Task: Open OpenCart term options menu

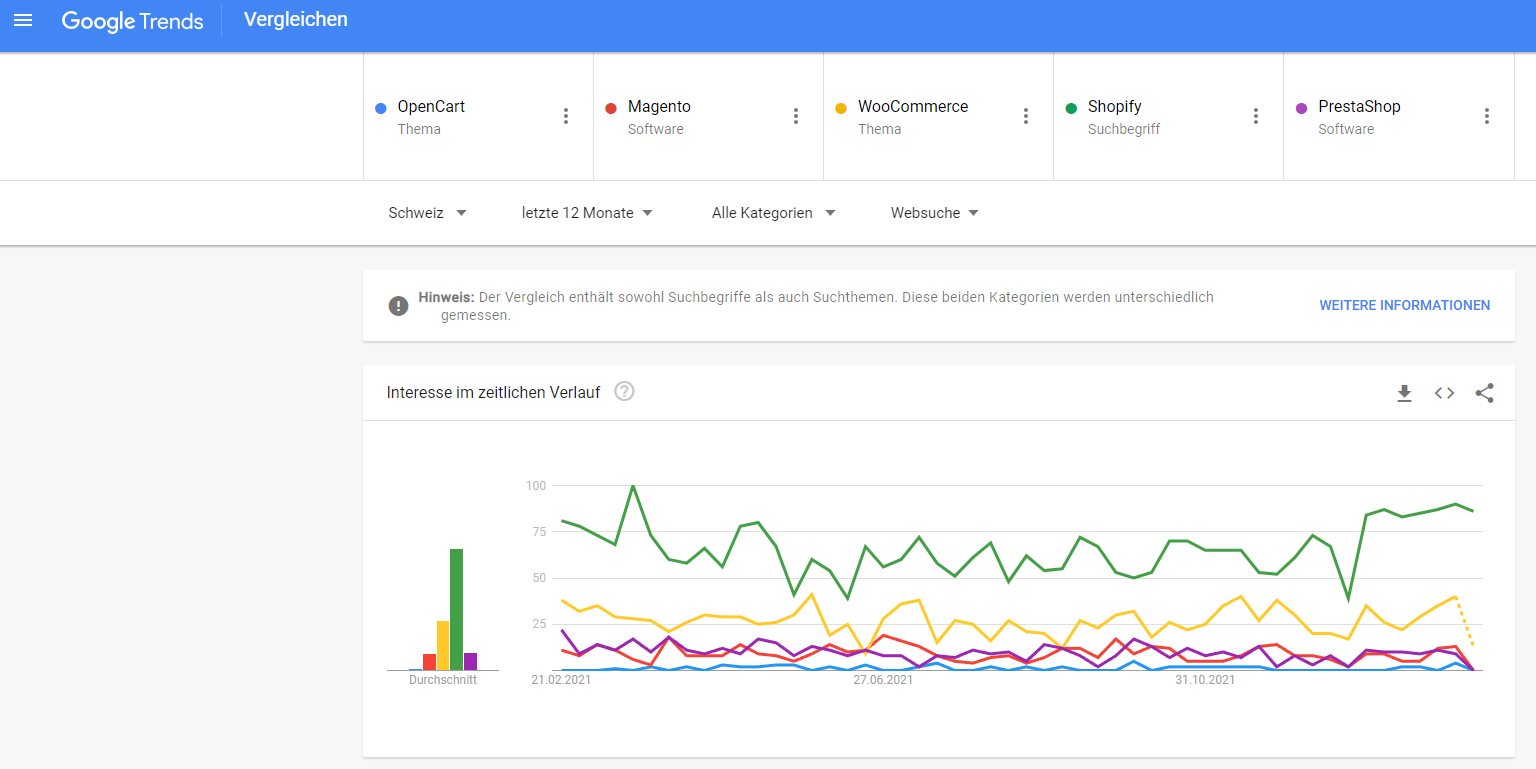Action: 566,116
